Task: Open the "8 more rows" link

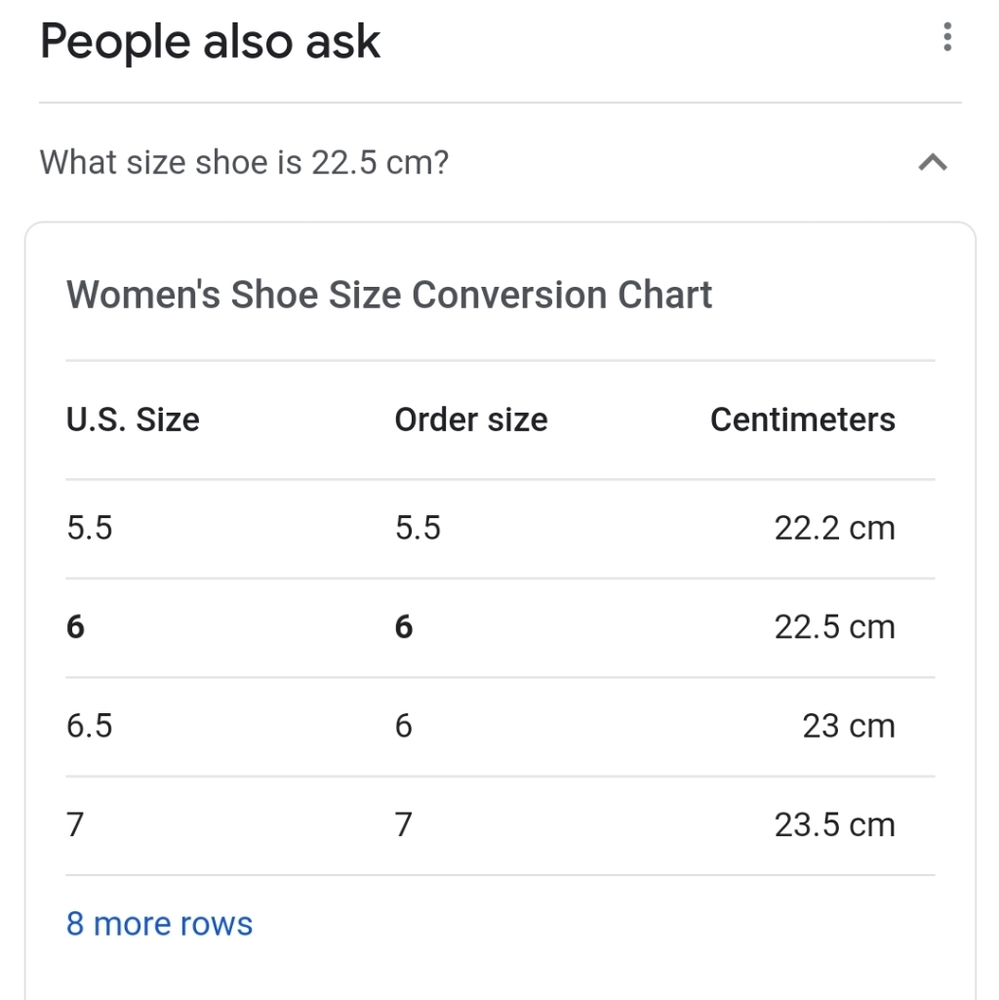Action: (159, 923)
